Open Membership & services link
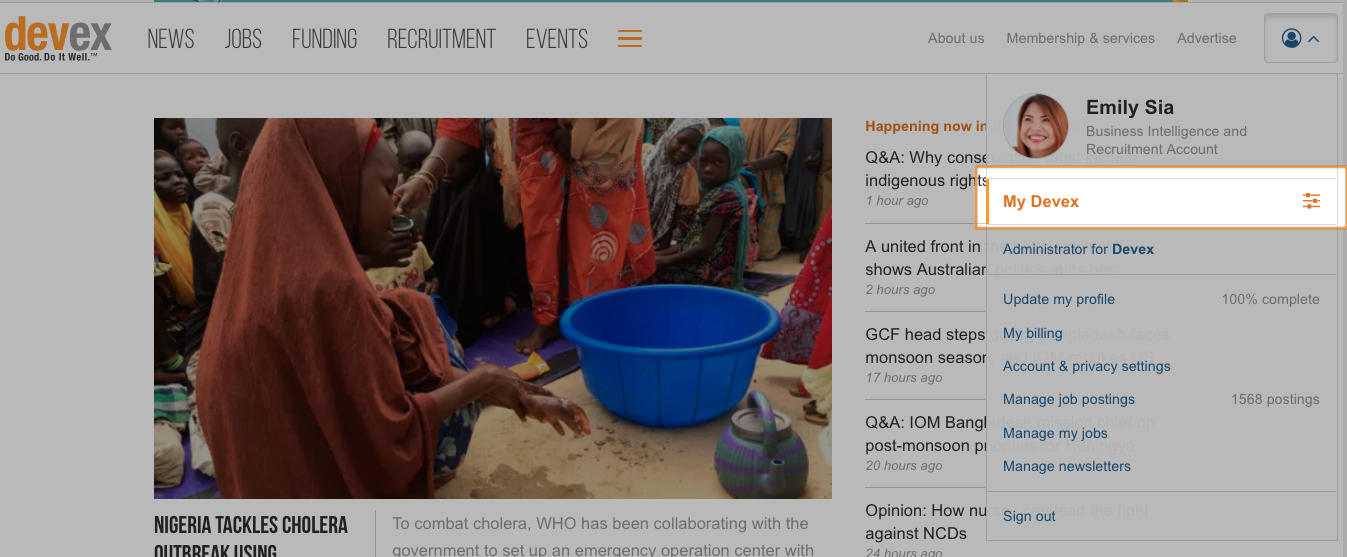Image resolution: width=1347 pixels, height=557 pixels. point(1080,38)
